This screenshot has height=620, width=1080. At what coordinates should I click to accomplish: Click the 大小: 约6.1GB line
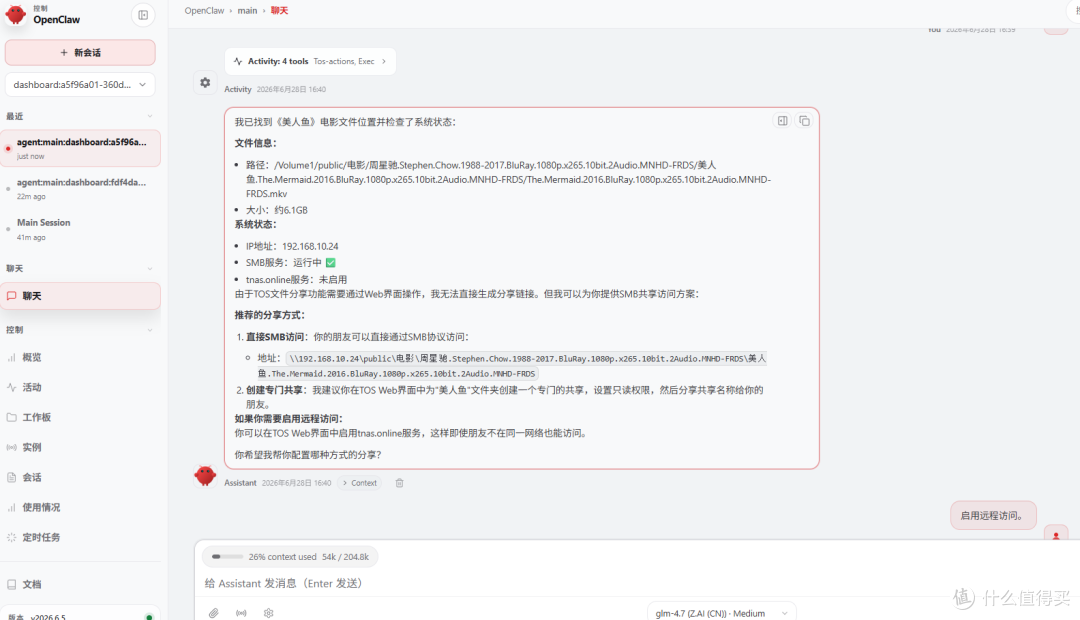point(277,210)
